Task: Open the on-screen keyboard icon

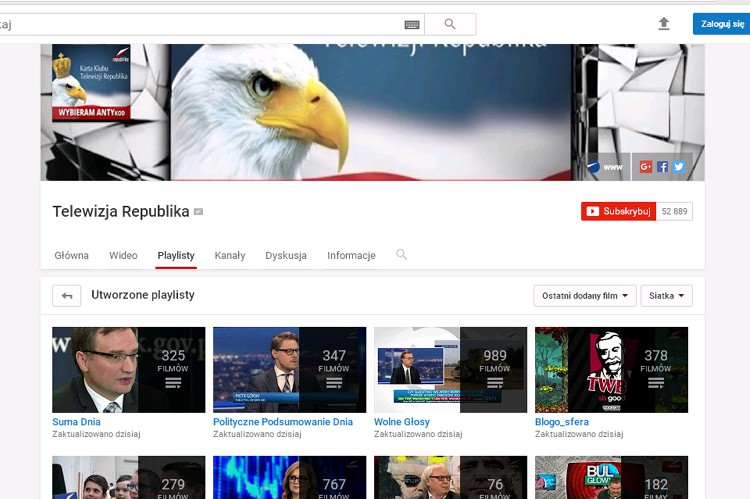Action: pyautogui.click(x=412, y=24)
